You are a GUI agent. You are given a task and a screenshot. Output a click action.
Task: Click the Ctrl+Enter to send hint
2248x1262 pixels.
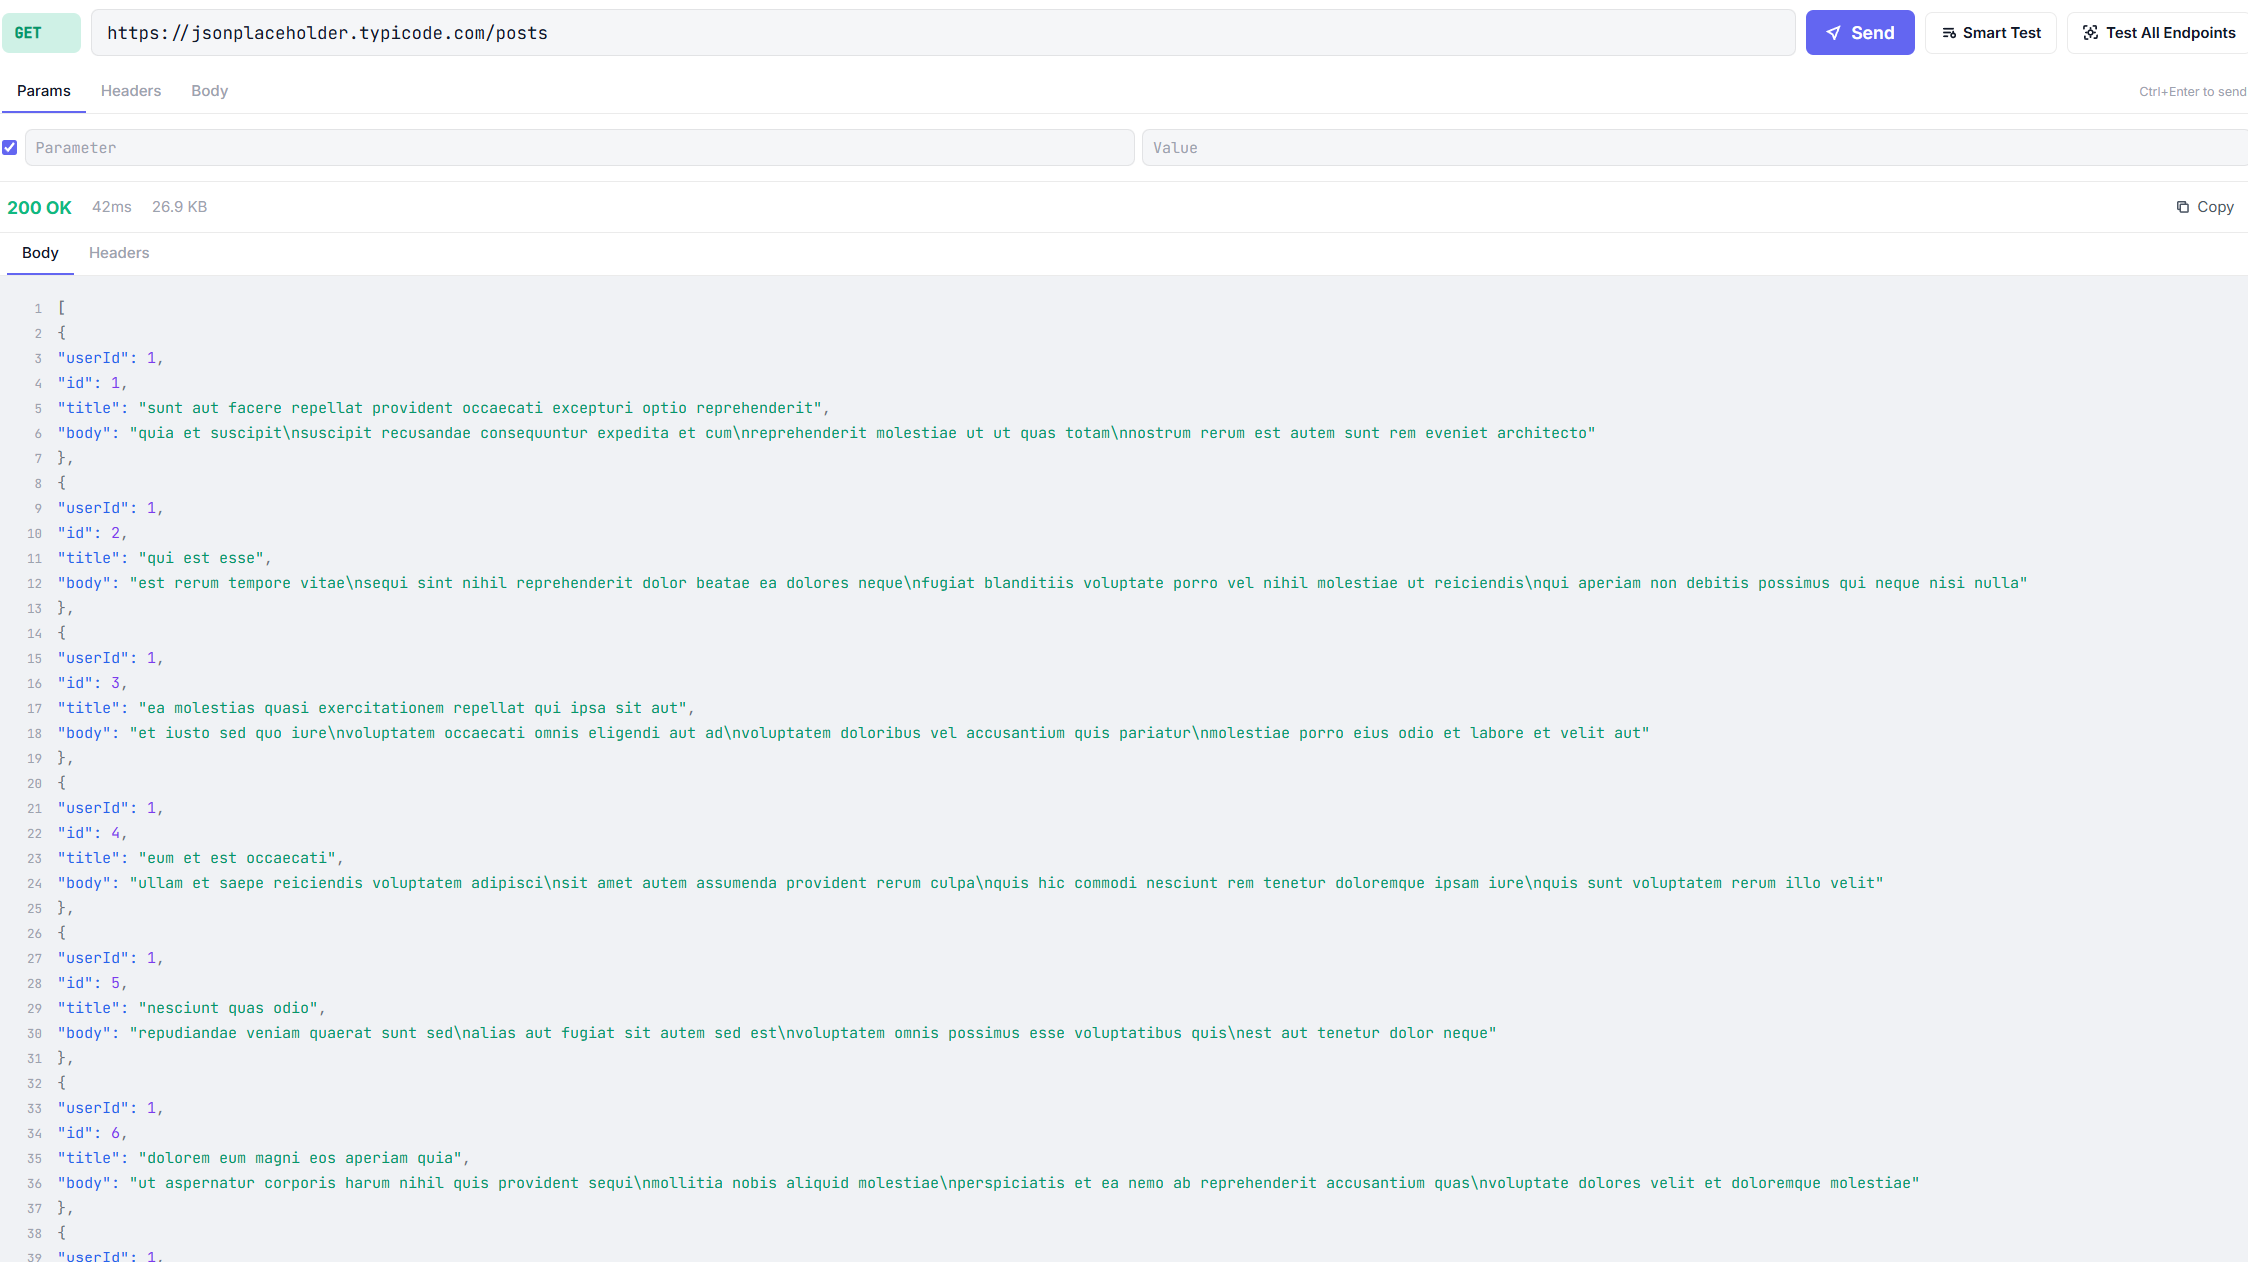coord(2193,92)
